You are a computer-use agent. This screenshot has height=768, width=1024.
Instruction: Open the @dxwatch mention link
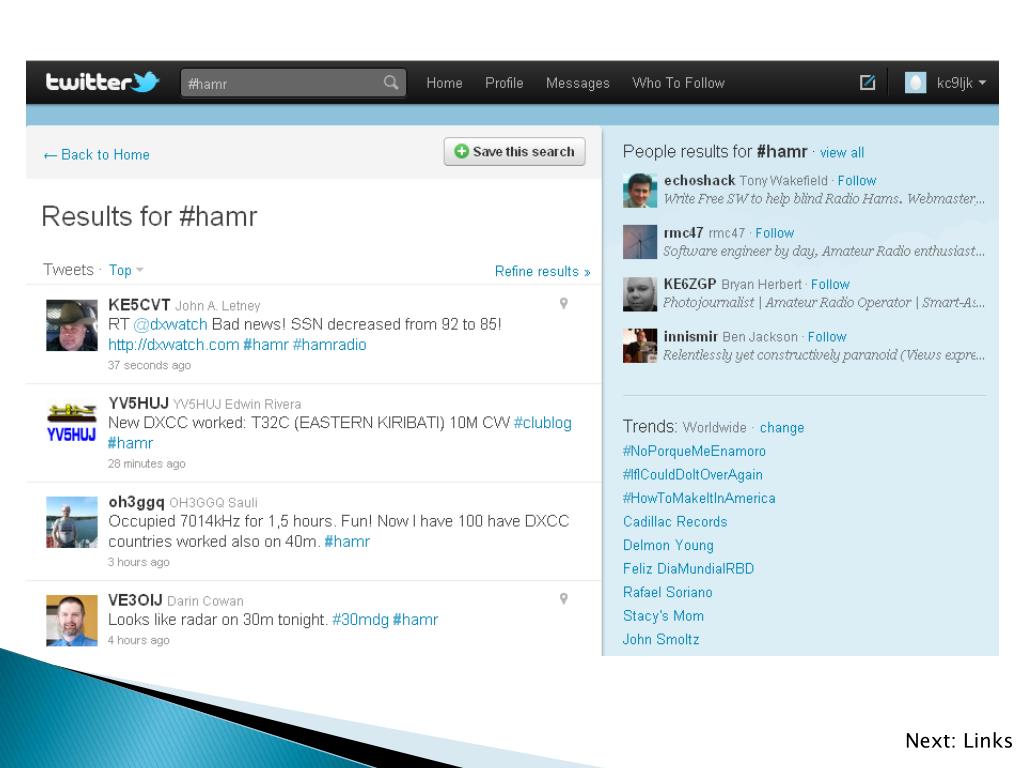(x=170, y=325)
